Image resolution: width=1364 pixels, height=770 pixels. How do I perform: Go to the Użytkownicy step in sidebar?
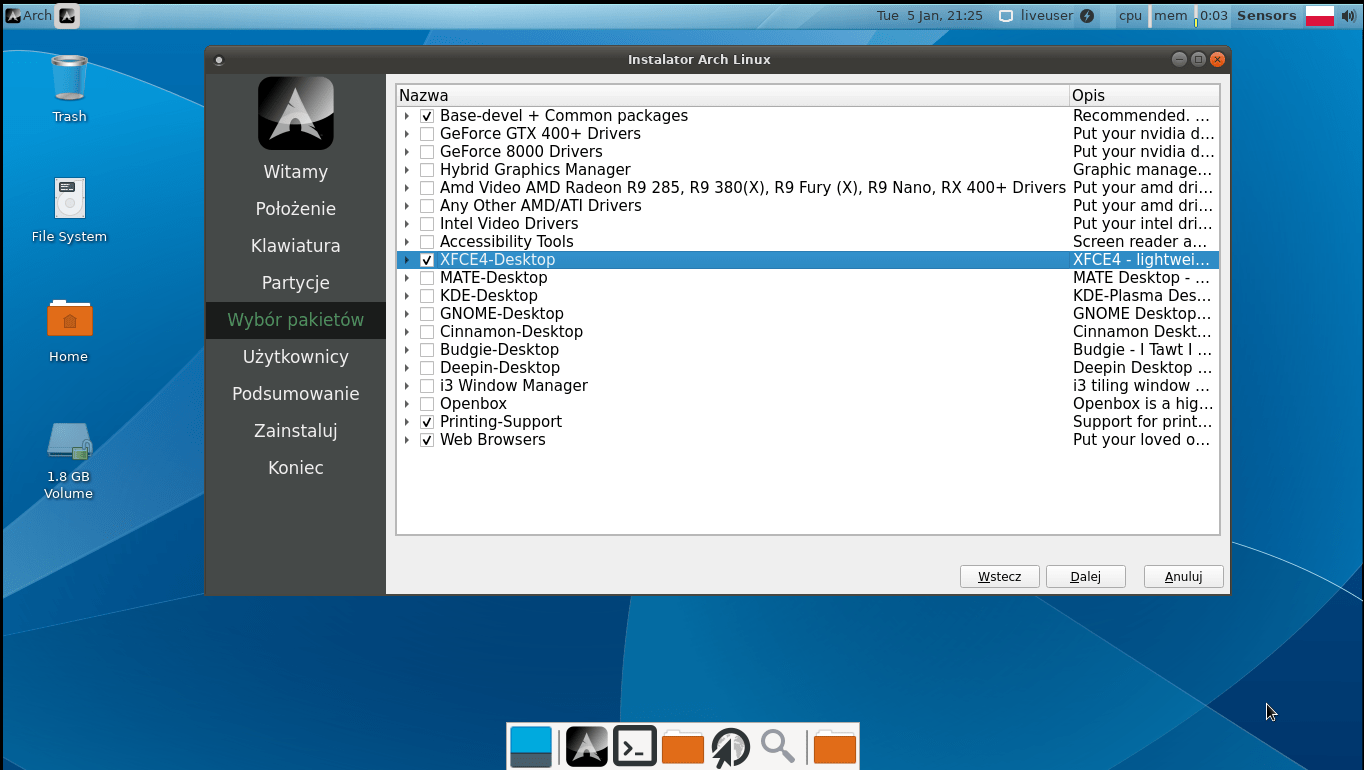[296, 357]
